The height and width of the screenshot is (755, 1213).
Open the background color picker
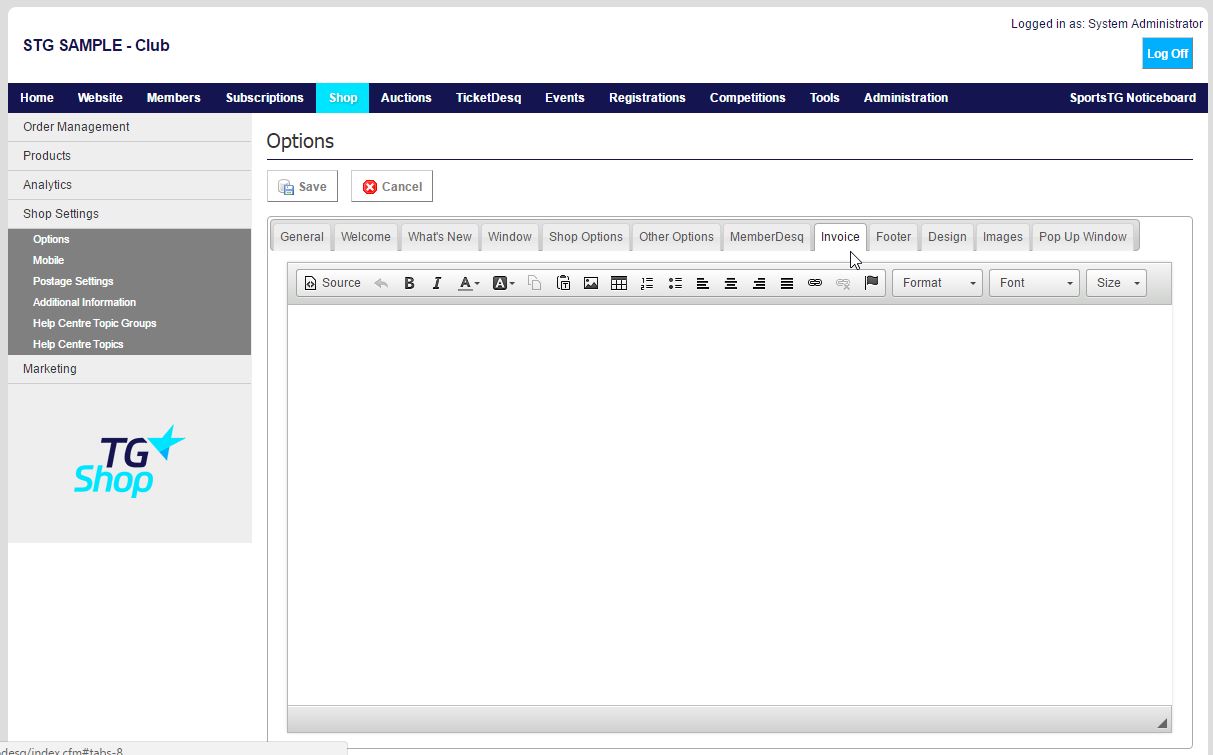pyautogui.click(x=504, y=283)
